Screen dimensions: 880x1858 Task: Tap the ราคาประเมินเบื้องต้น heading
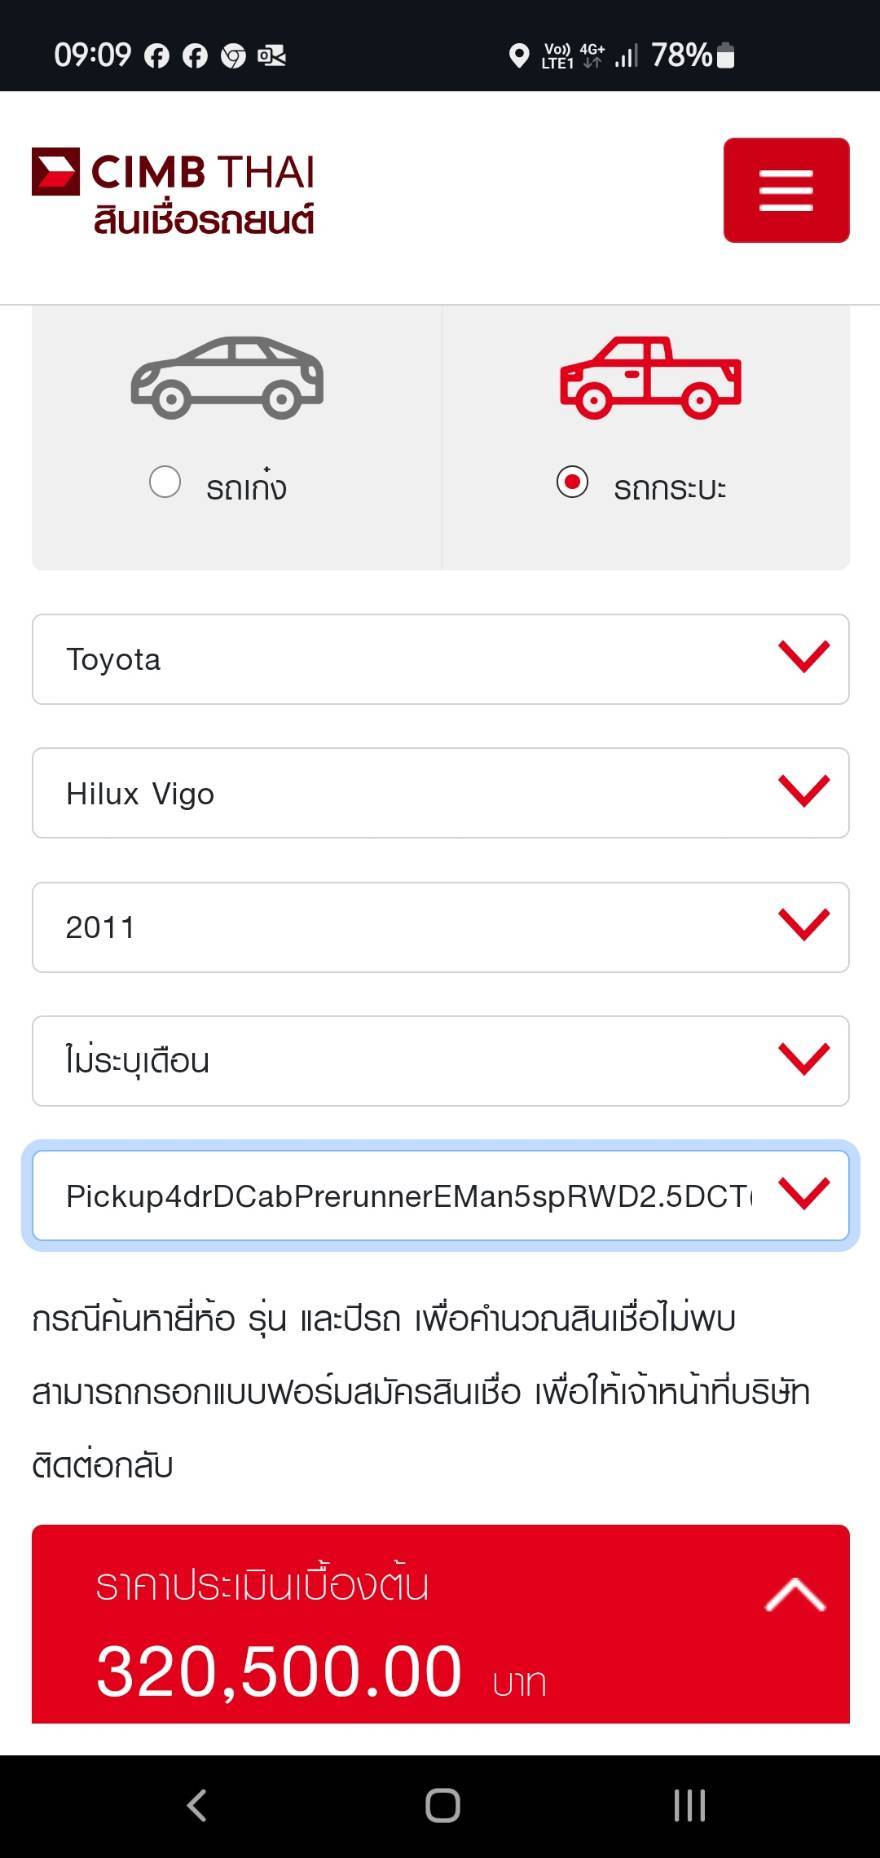coord(262,1586)
